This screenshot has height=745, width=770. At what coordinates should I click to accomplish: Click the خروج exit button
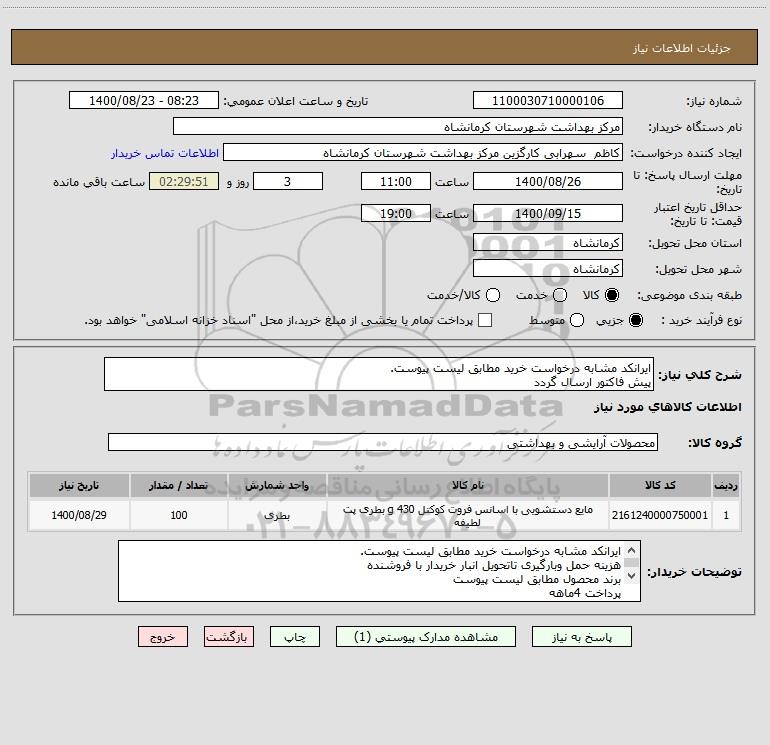point(163,637)
